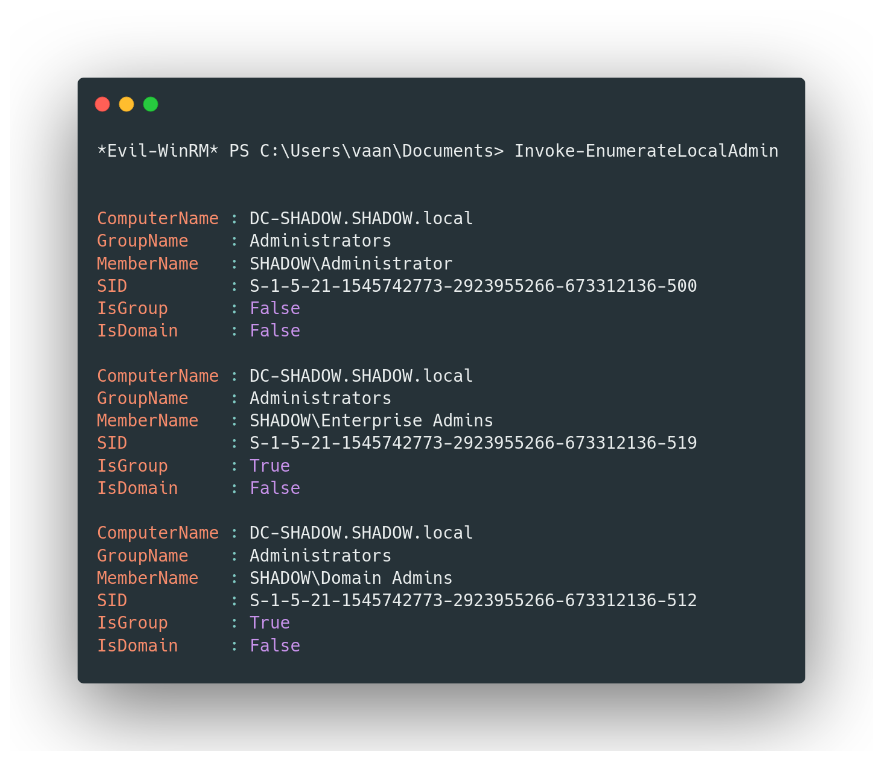Viewport: 882px width, 761px height.
Task: Click the SID value ending in 519
Action: coord(473,443)
